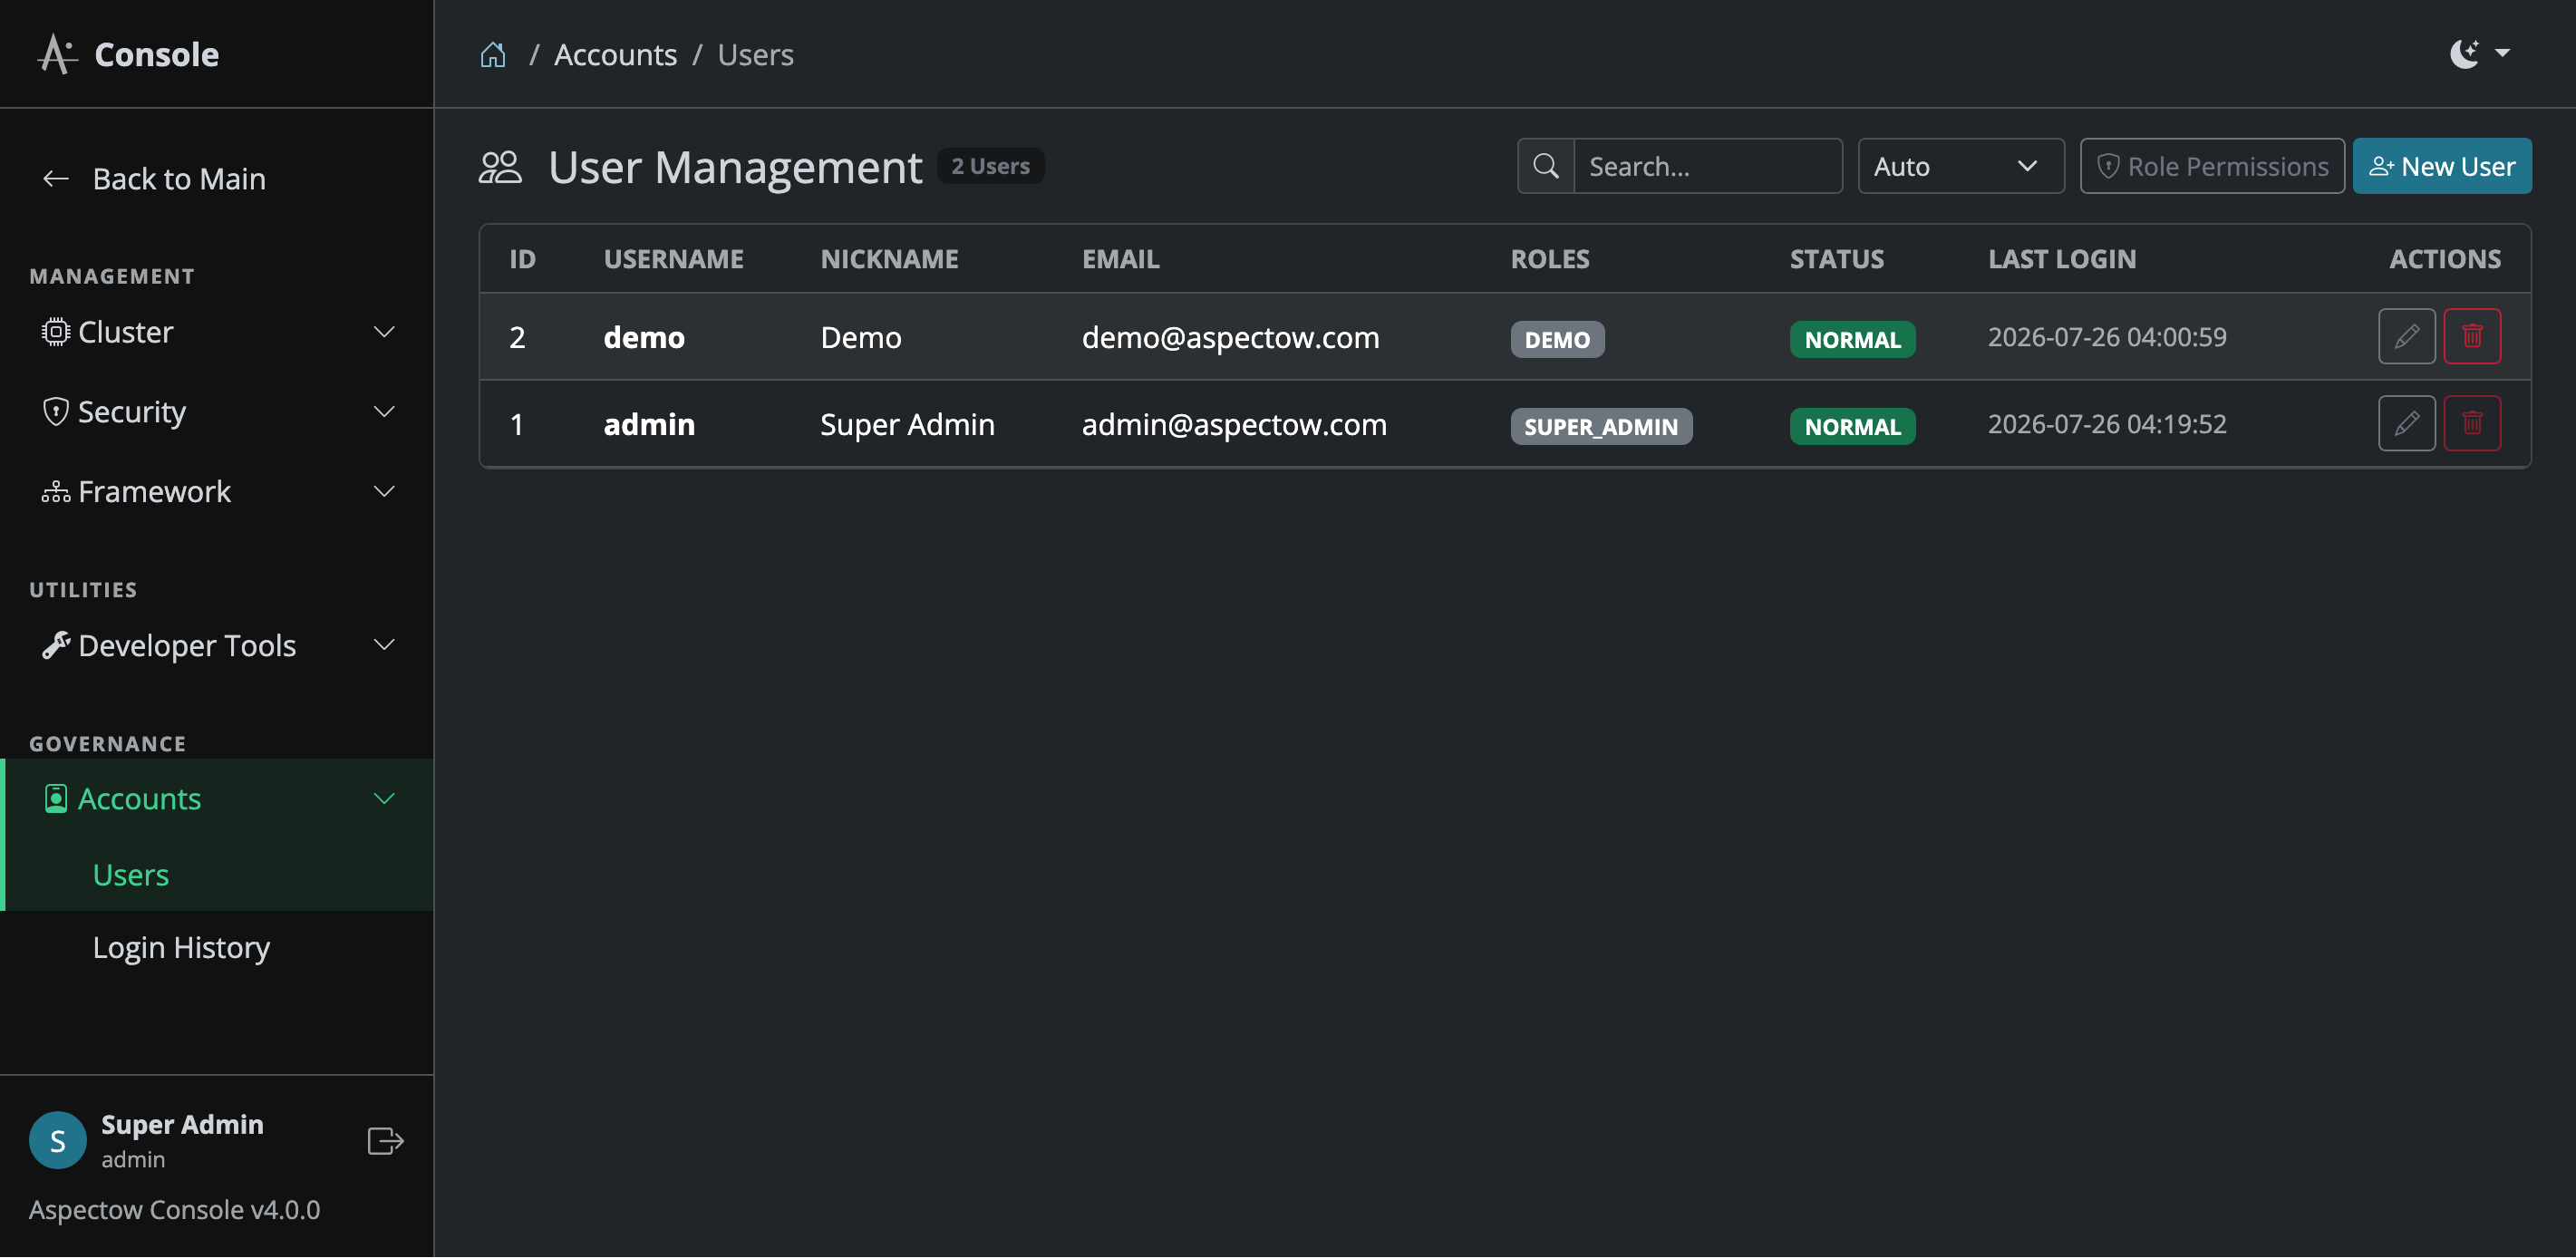
Task: Click the ROLES column header
Action: click(x=1549, y=259)
